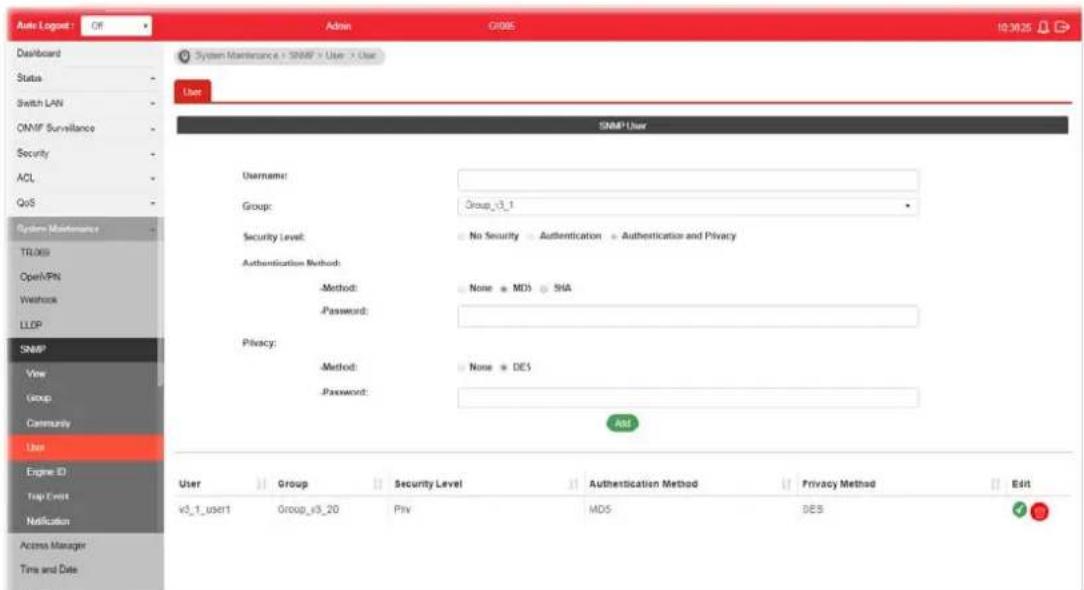The width and height of the screenshot is (1084, 590).
Task: Set privacy method to None
Action: pos(461,367)
